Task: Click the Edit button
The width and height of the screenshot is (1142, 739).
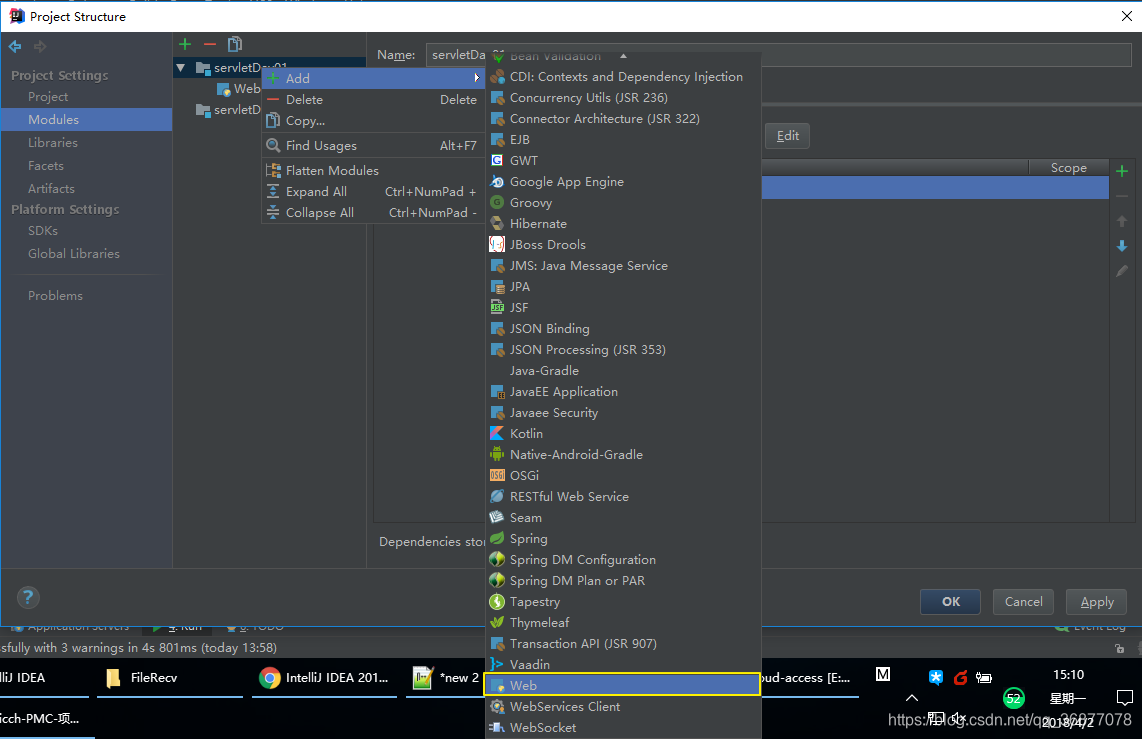Action: tap(787, 135)
